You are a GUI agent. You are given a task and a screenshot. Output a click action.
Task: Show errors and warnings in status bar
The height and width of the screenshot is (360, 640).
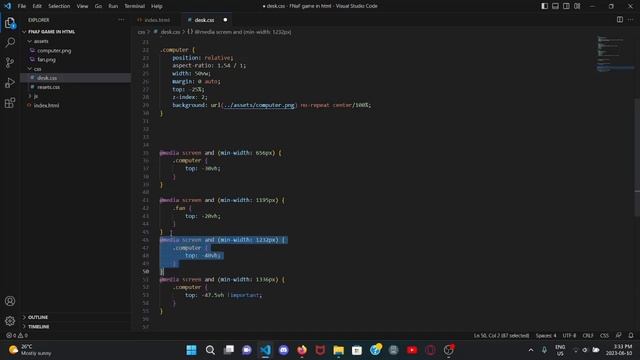click(x=17, y=335)
